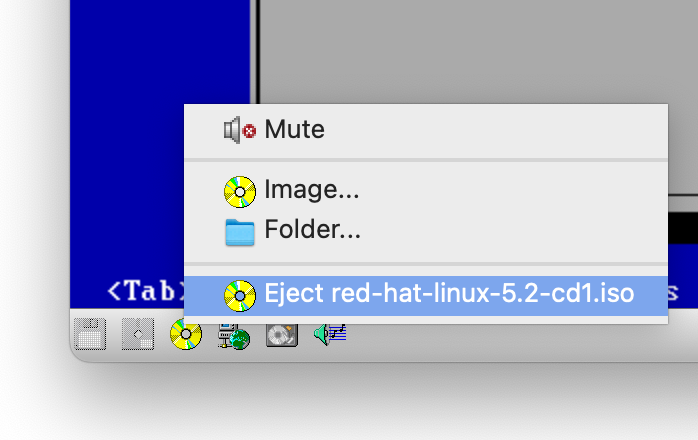
Task: Open the network adapter status icon
Action: pyautogui.click(x=234, y=336)
